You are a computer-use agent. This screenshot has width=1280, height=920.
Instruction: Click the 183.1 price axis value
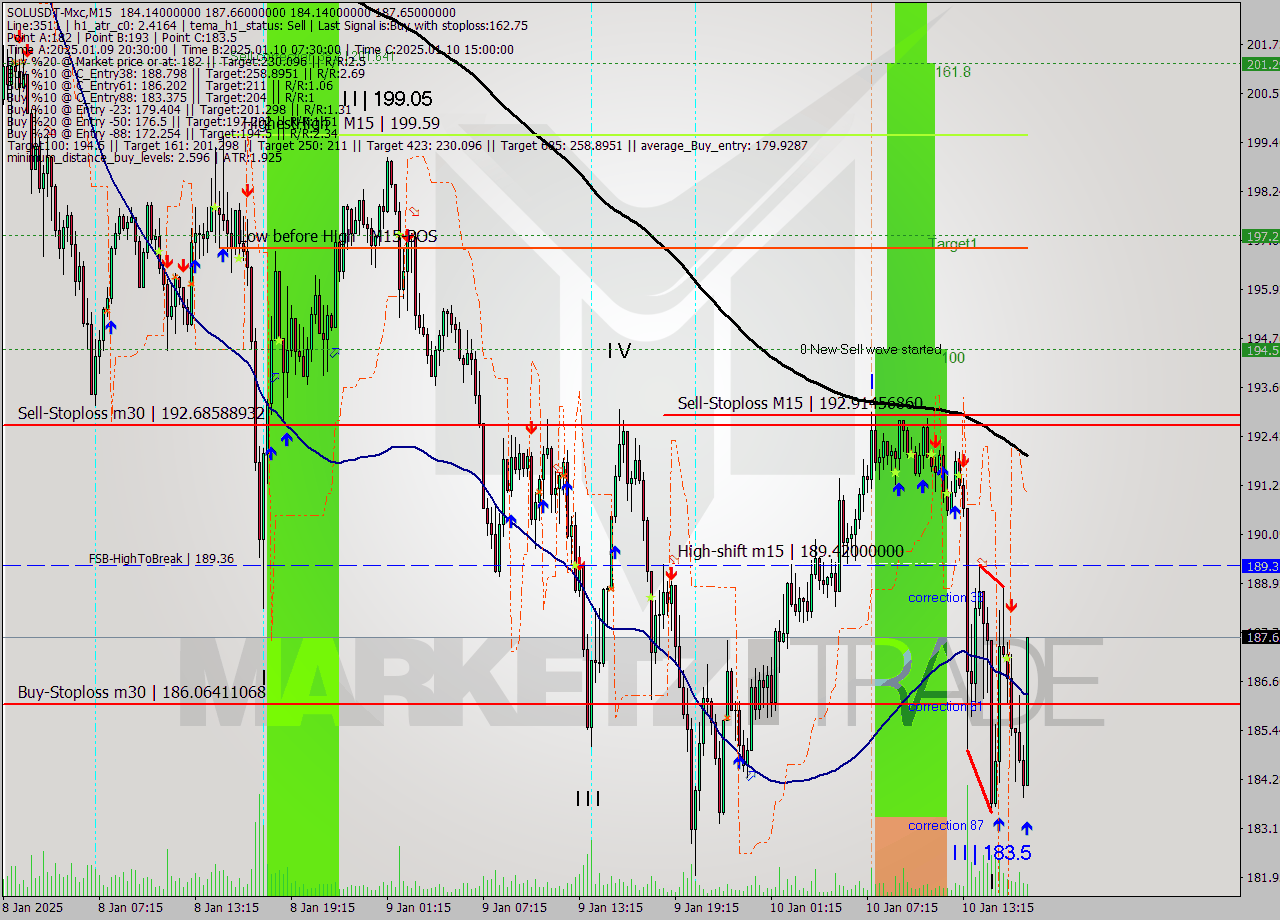click(1263, 829)
